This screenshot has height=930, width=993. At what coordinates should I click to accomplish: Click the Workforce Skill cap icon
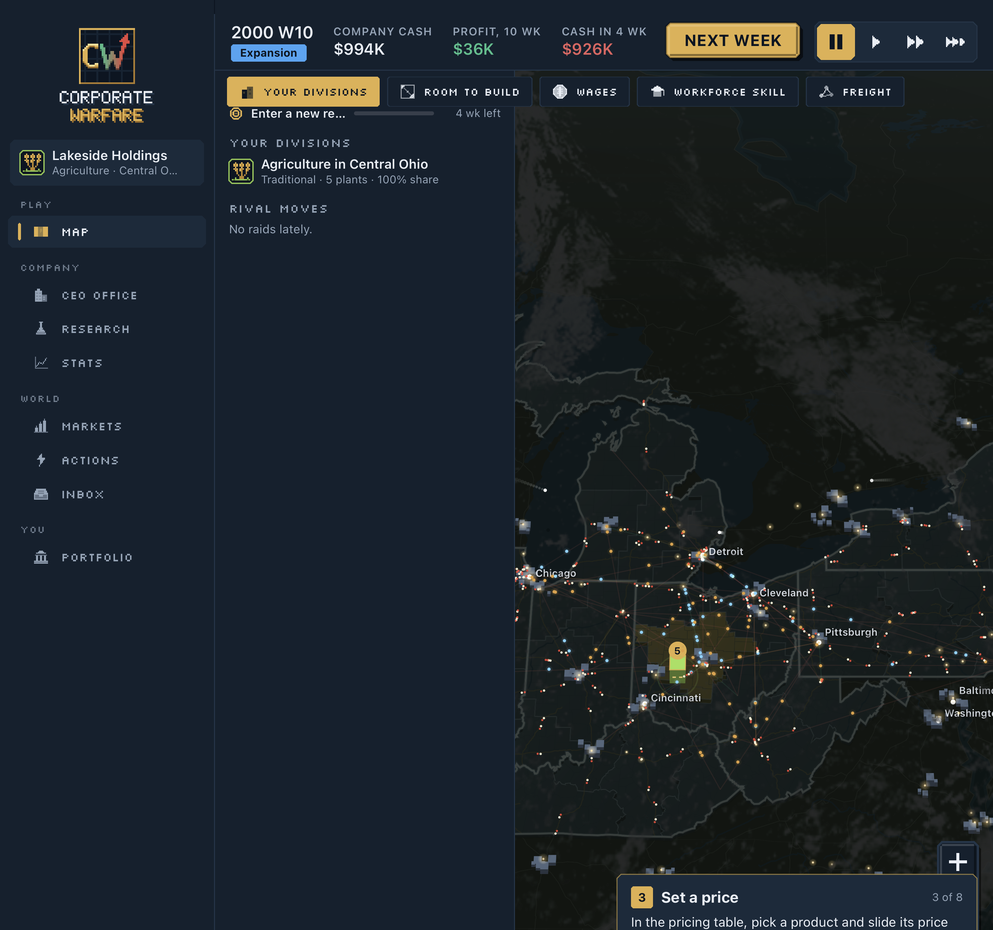(658, 92)
